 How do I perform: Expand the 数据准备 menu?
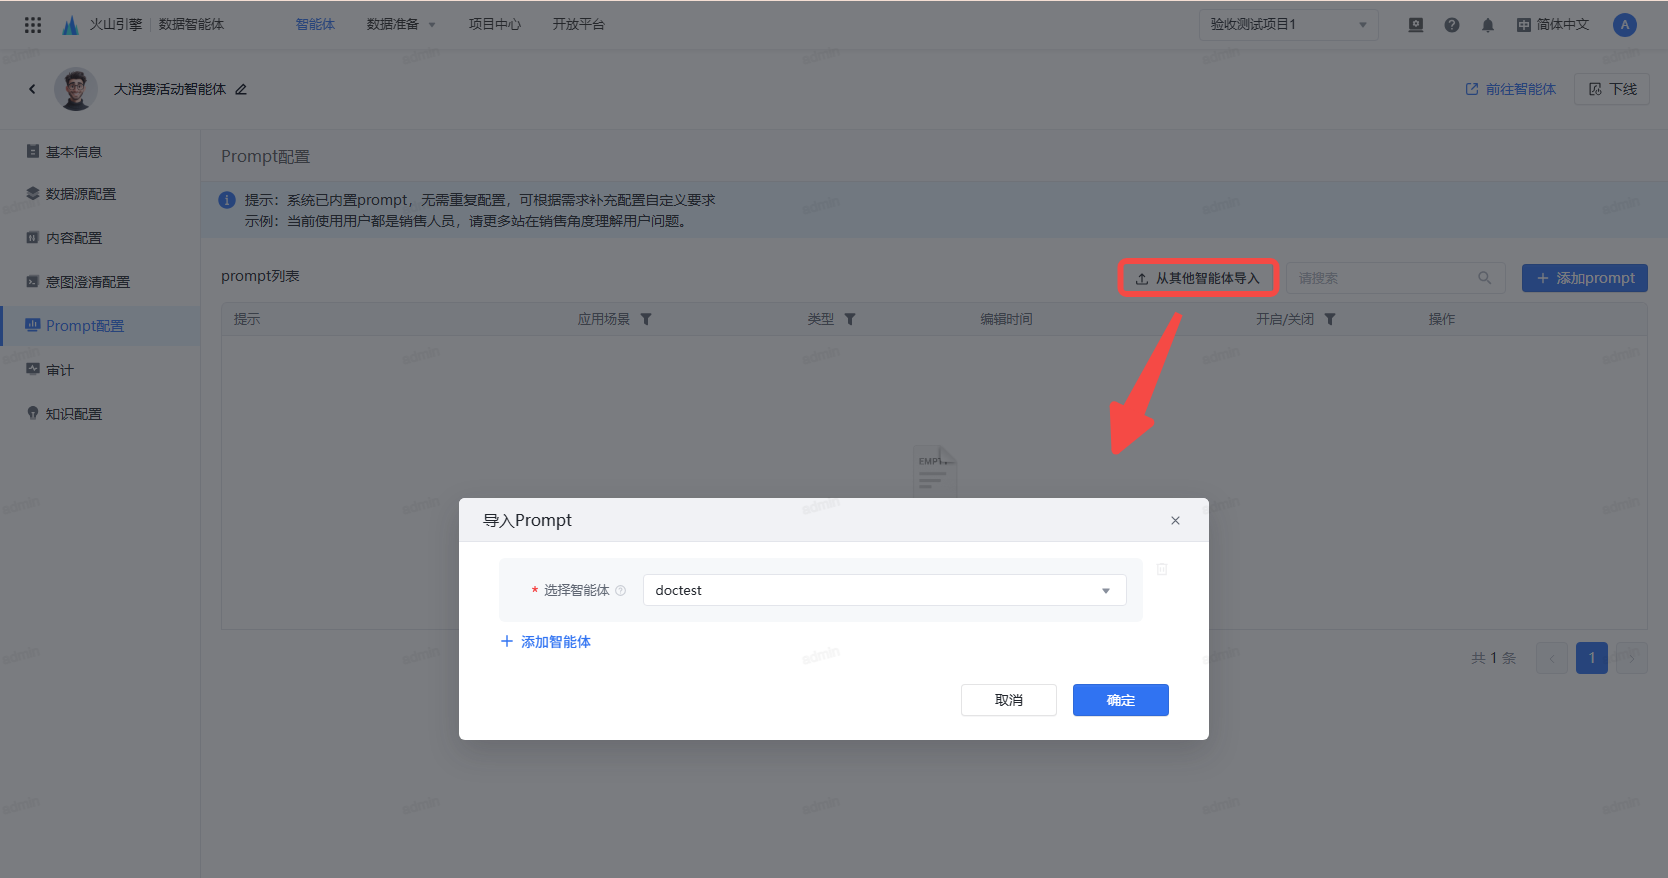(401, 25)
